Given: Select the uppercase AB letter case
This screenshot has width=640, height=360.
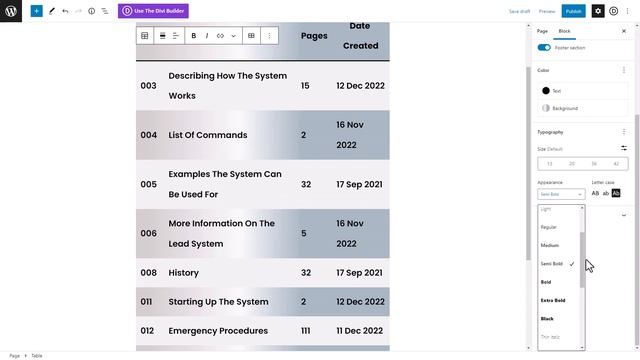Looking at the screenshot, I should tap(596, 193).
